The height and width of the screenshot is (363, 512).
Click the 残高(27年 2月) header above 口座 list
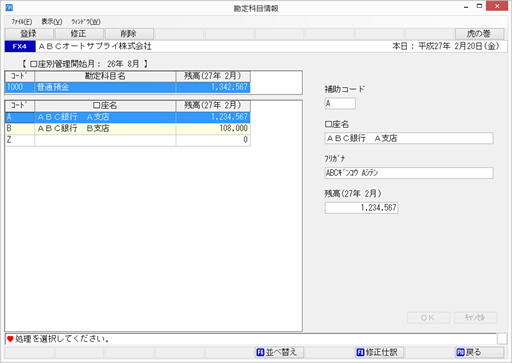point(213,106)
